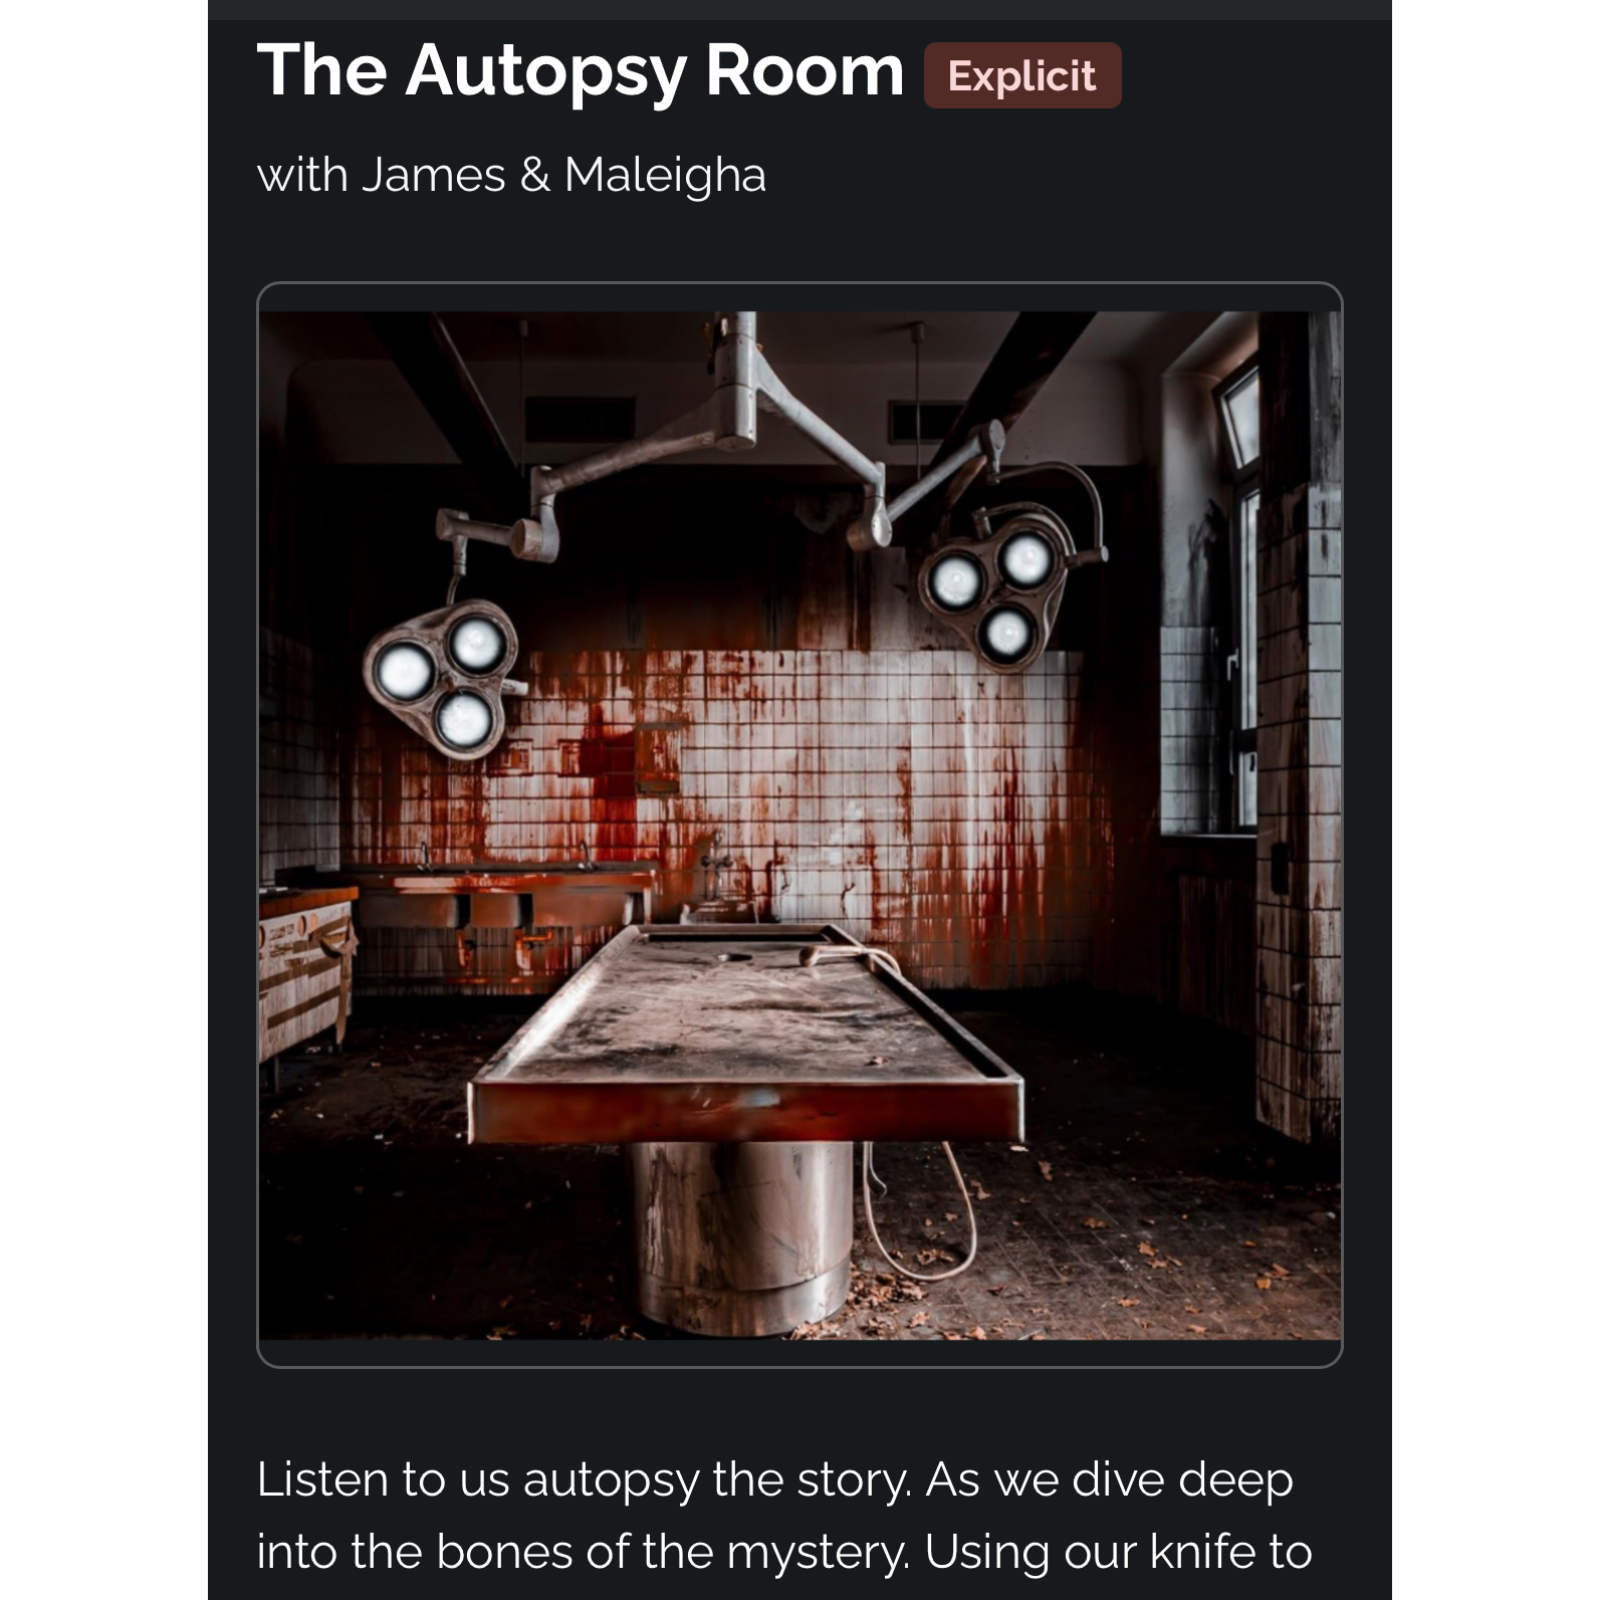1600x1600 pixels.
Task: Open the podcast cover artwork image
Action: [800, 825]
